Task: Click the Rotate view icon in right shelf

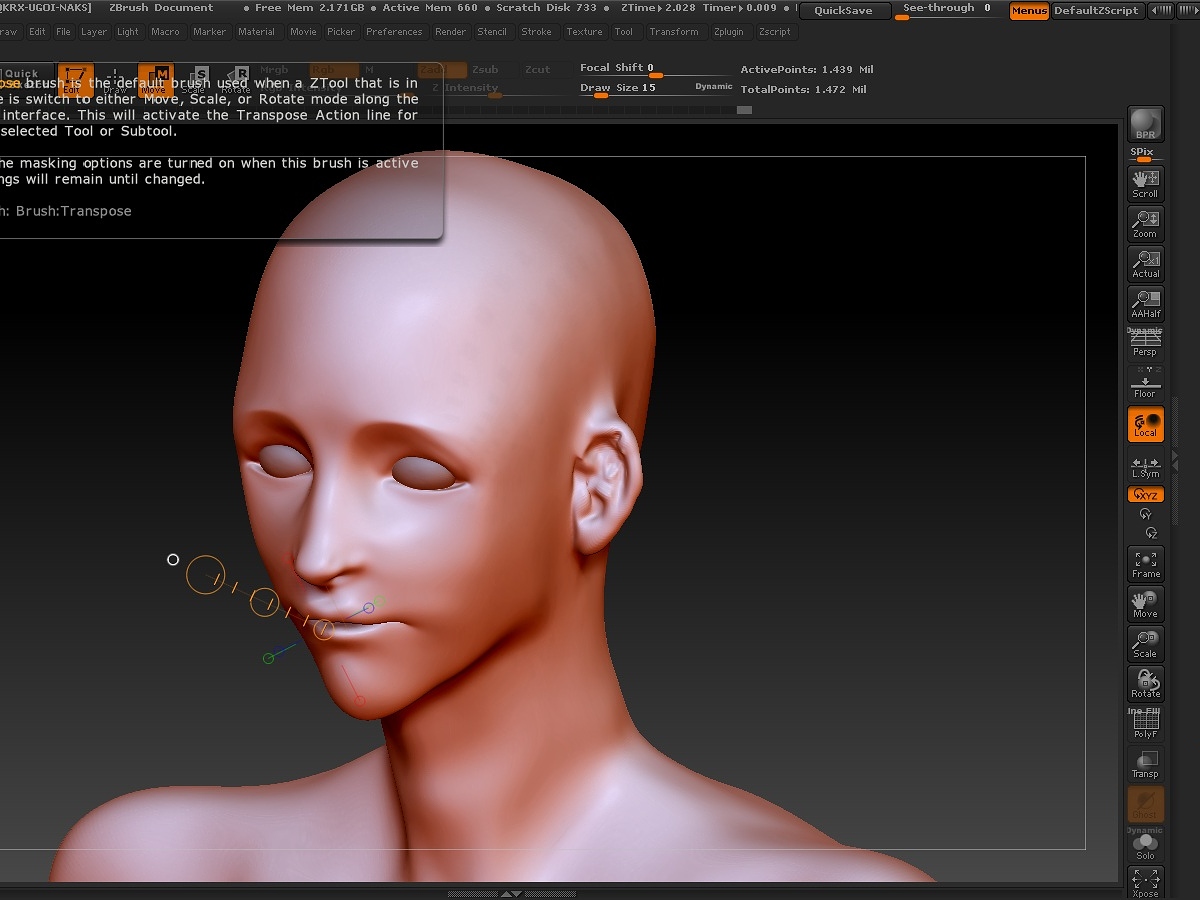Action: tap(1145, 684)
